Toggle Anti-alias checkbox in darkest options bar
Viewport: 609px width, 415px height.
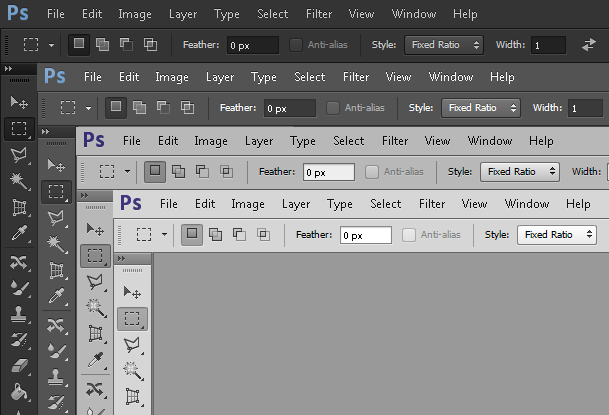coord(296,45)
